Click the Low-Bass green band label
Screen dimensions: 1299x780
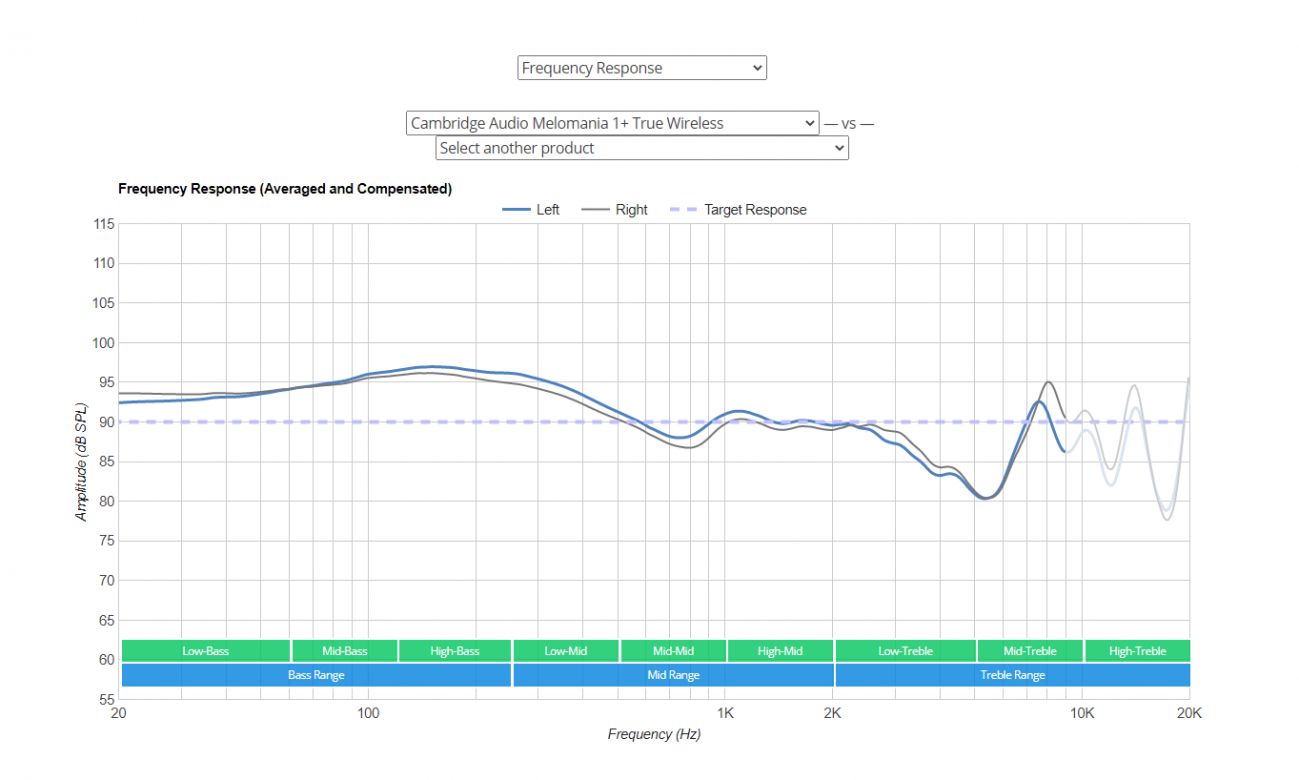pos(205,651)
